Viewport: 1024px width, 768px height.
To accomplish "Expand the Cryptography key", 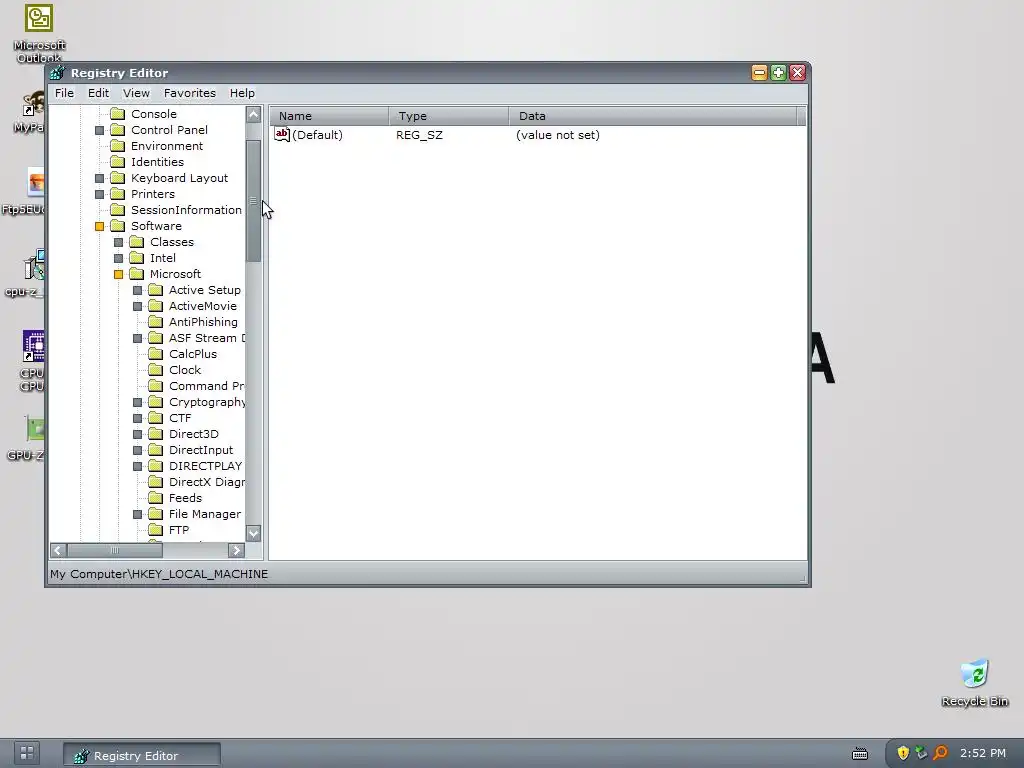I will pos(137,402).
